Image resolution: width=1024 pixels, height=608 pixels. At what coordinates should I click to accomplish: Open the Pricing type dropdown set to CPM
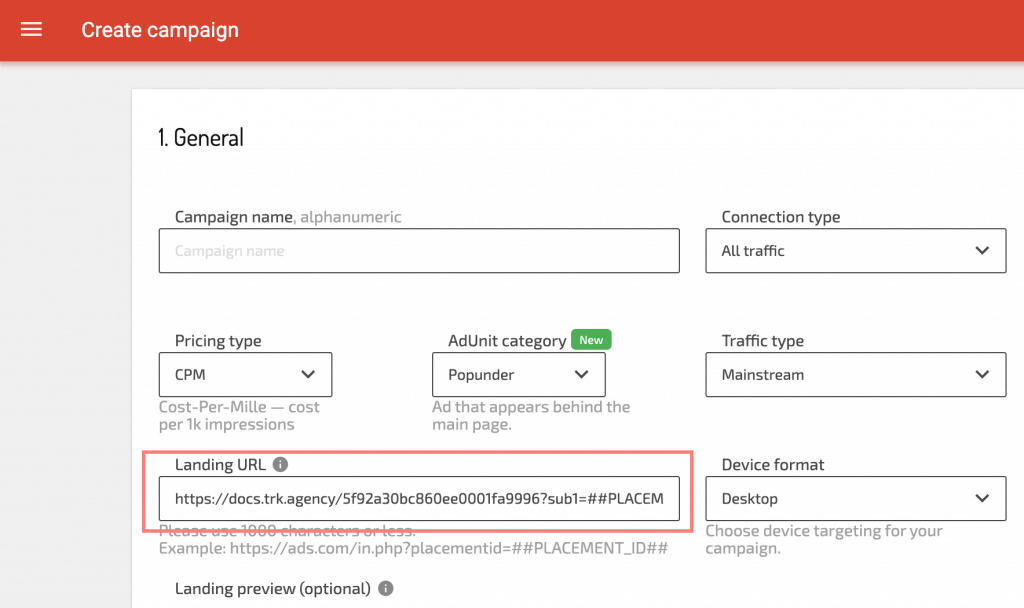pyautogui.click(x=245, y=374)
